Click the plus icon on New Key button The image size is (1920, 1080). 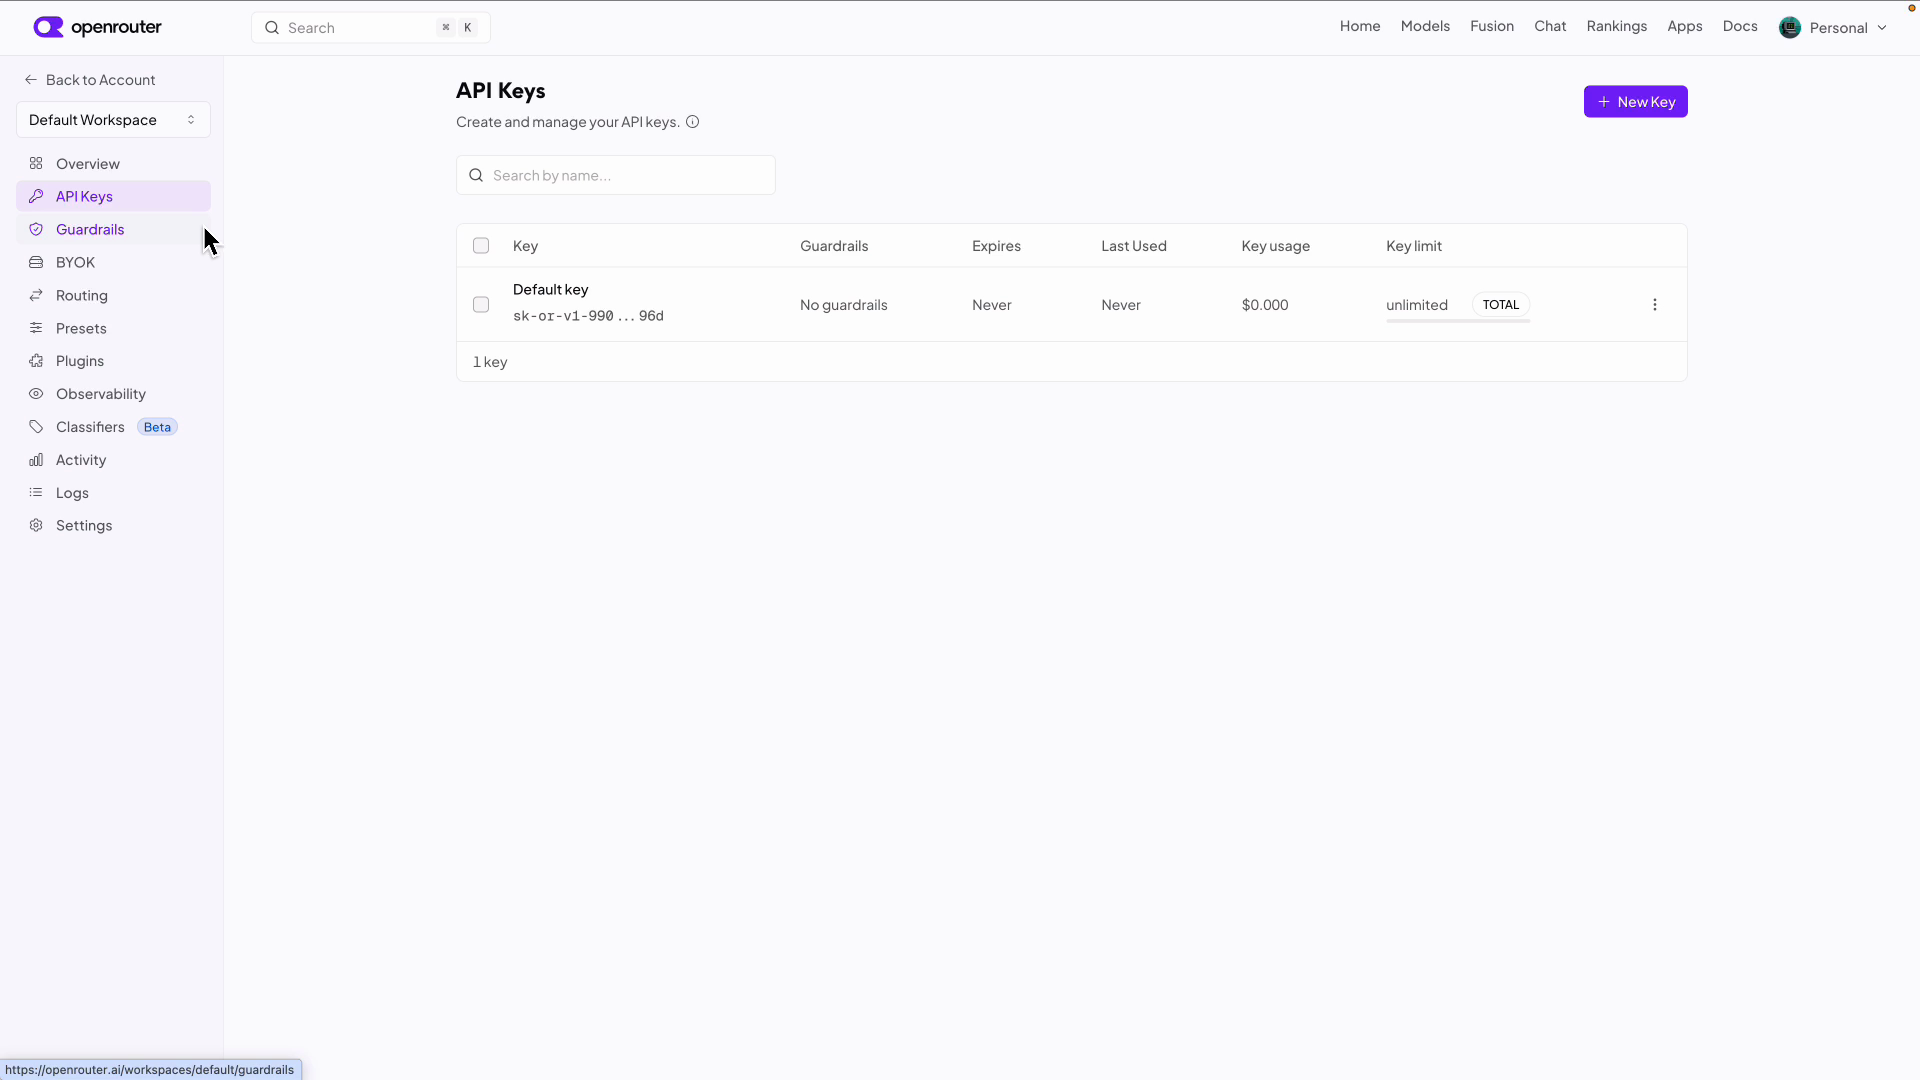(x=1604, y=102)
